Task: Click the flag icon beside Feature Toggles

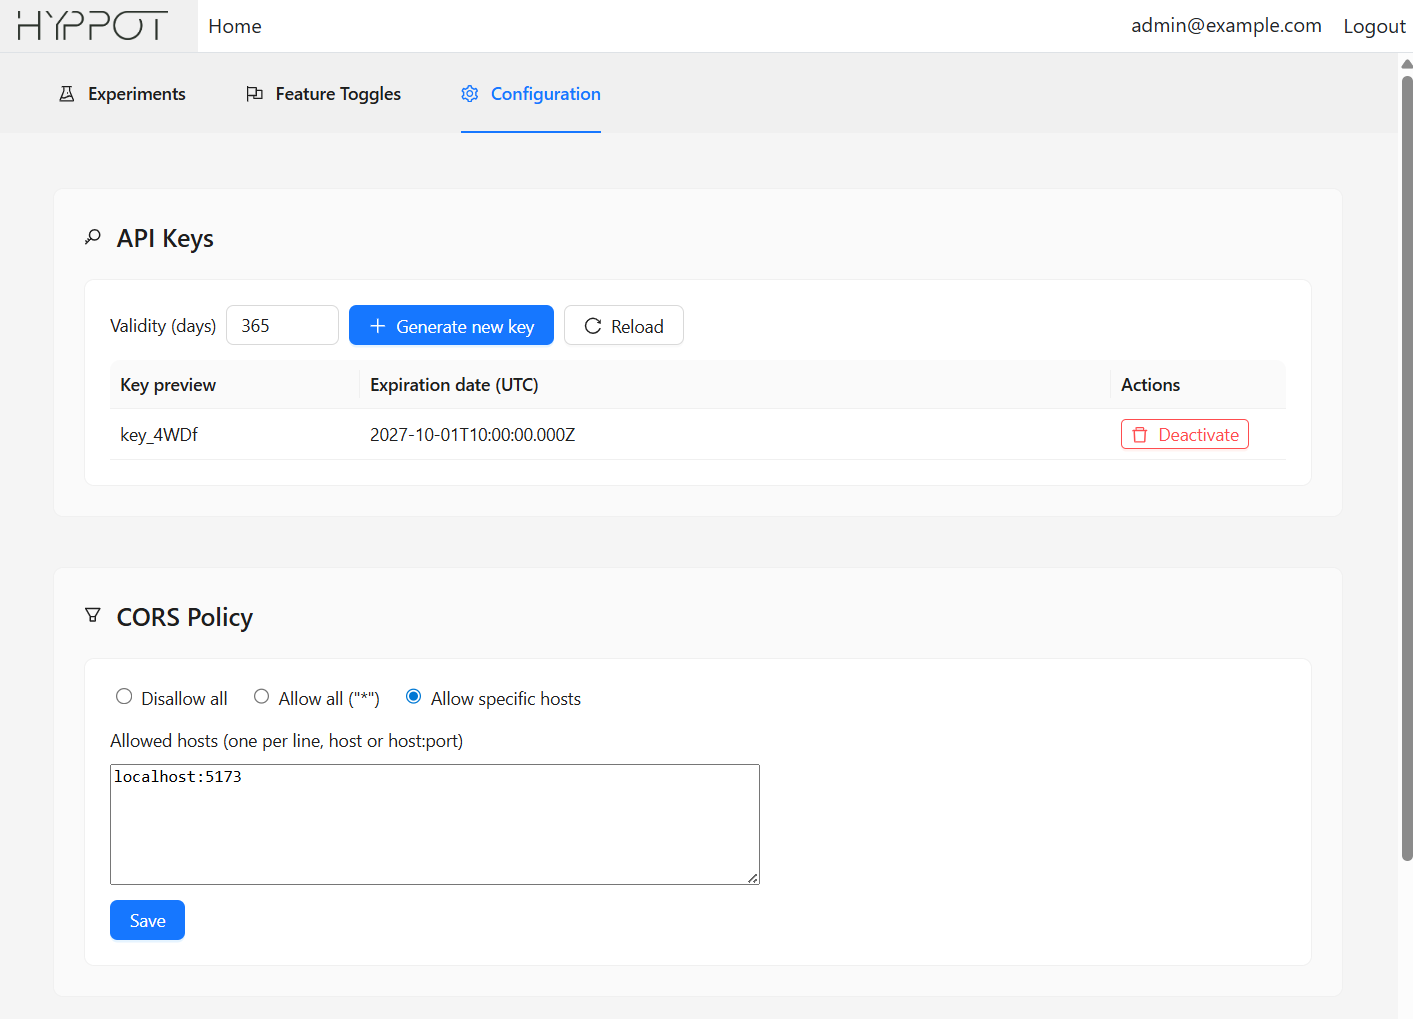Action: 254,93
